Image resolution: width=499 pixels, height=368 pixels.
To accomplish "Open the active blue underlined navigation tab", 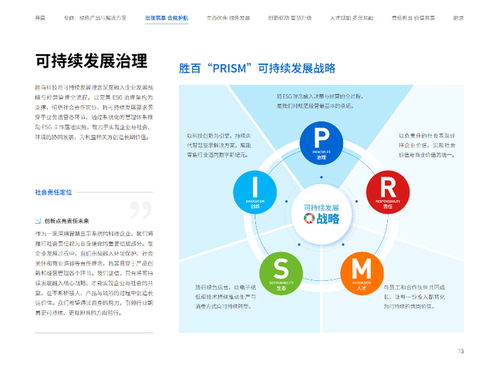I will pos(167,18).
